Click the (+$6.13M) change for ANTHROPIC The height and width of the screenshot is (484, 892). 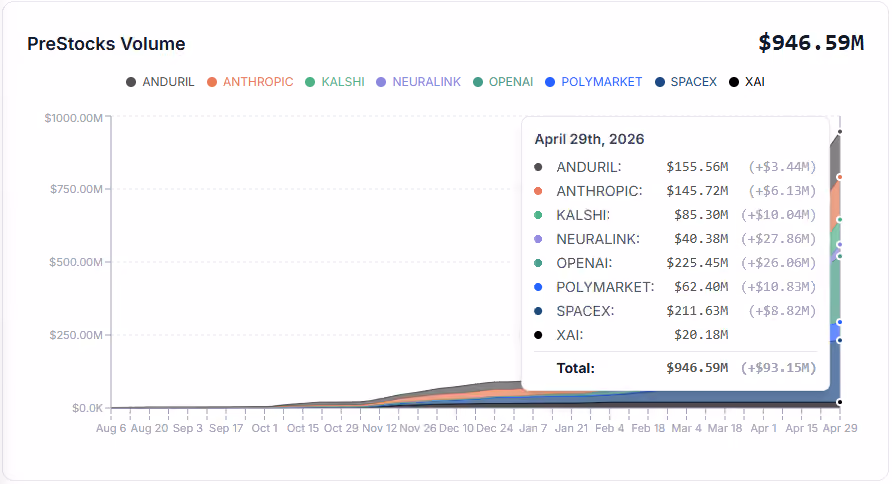click(782, 191)
